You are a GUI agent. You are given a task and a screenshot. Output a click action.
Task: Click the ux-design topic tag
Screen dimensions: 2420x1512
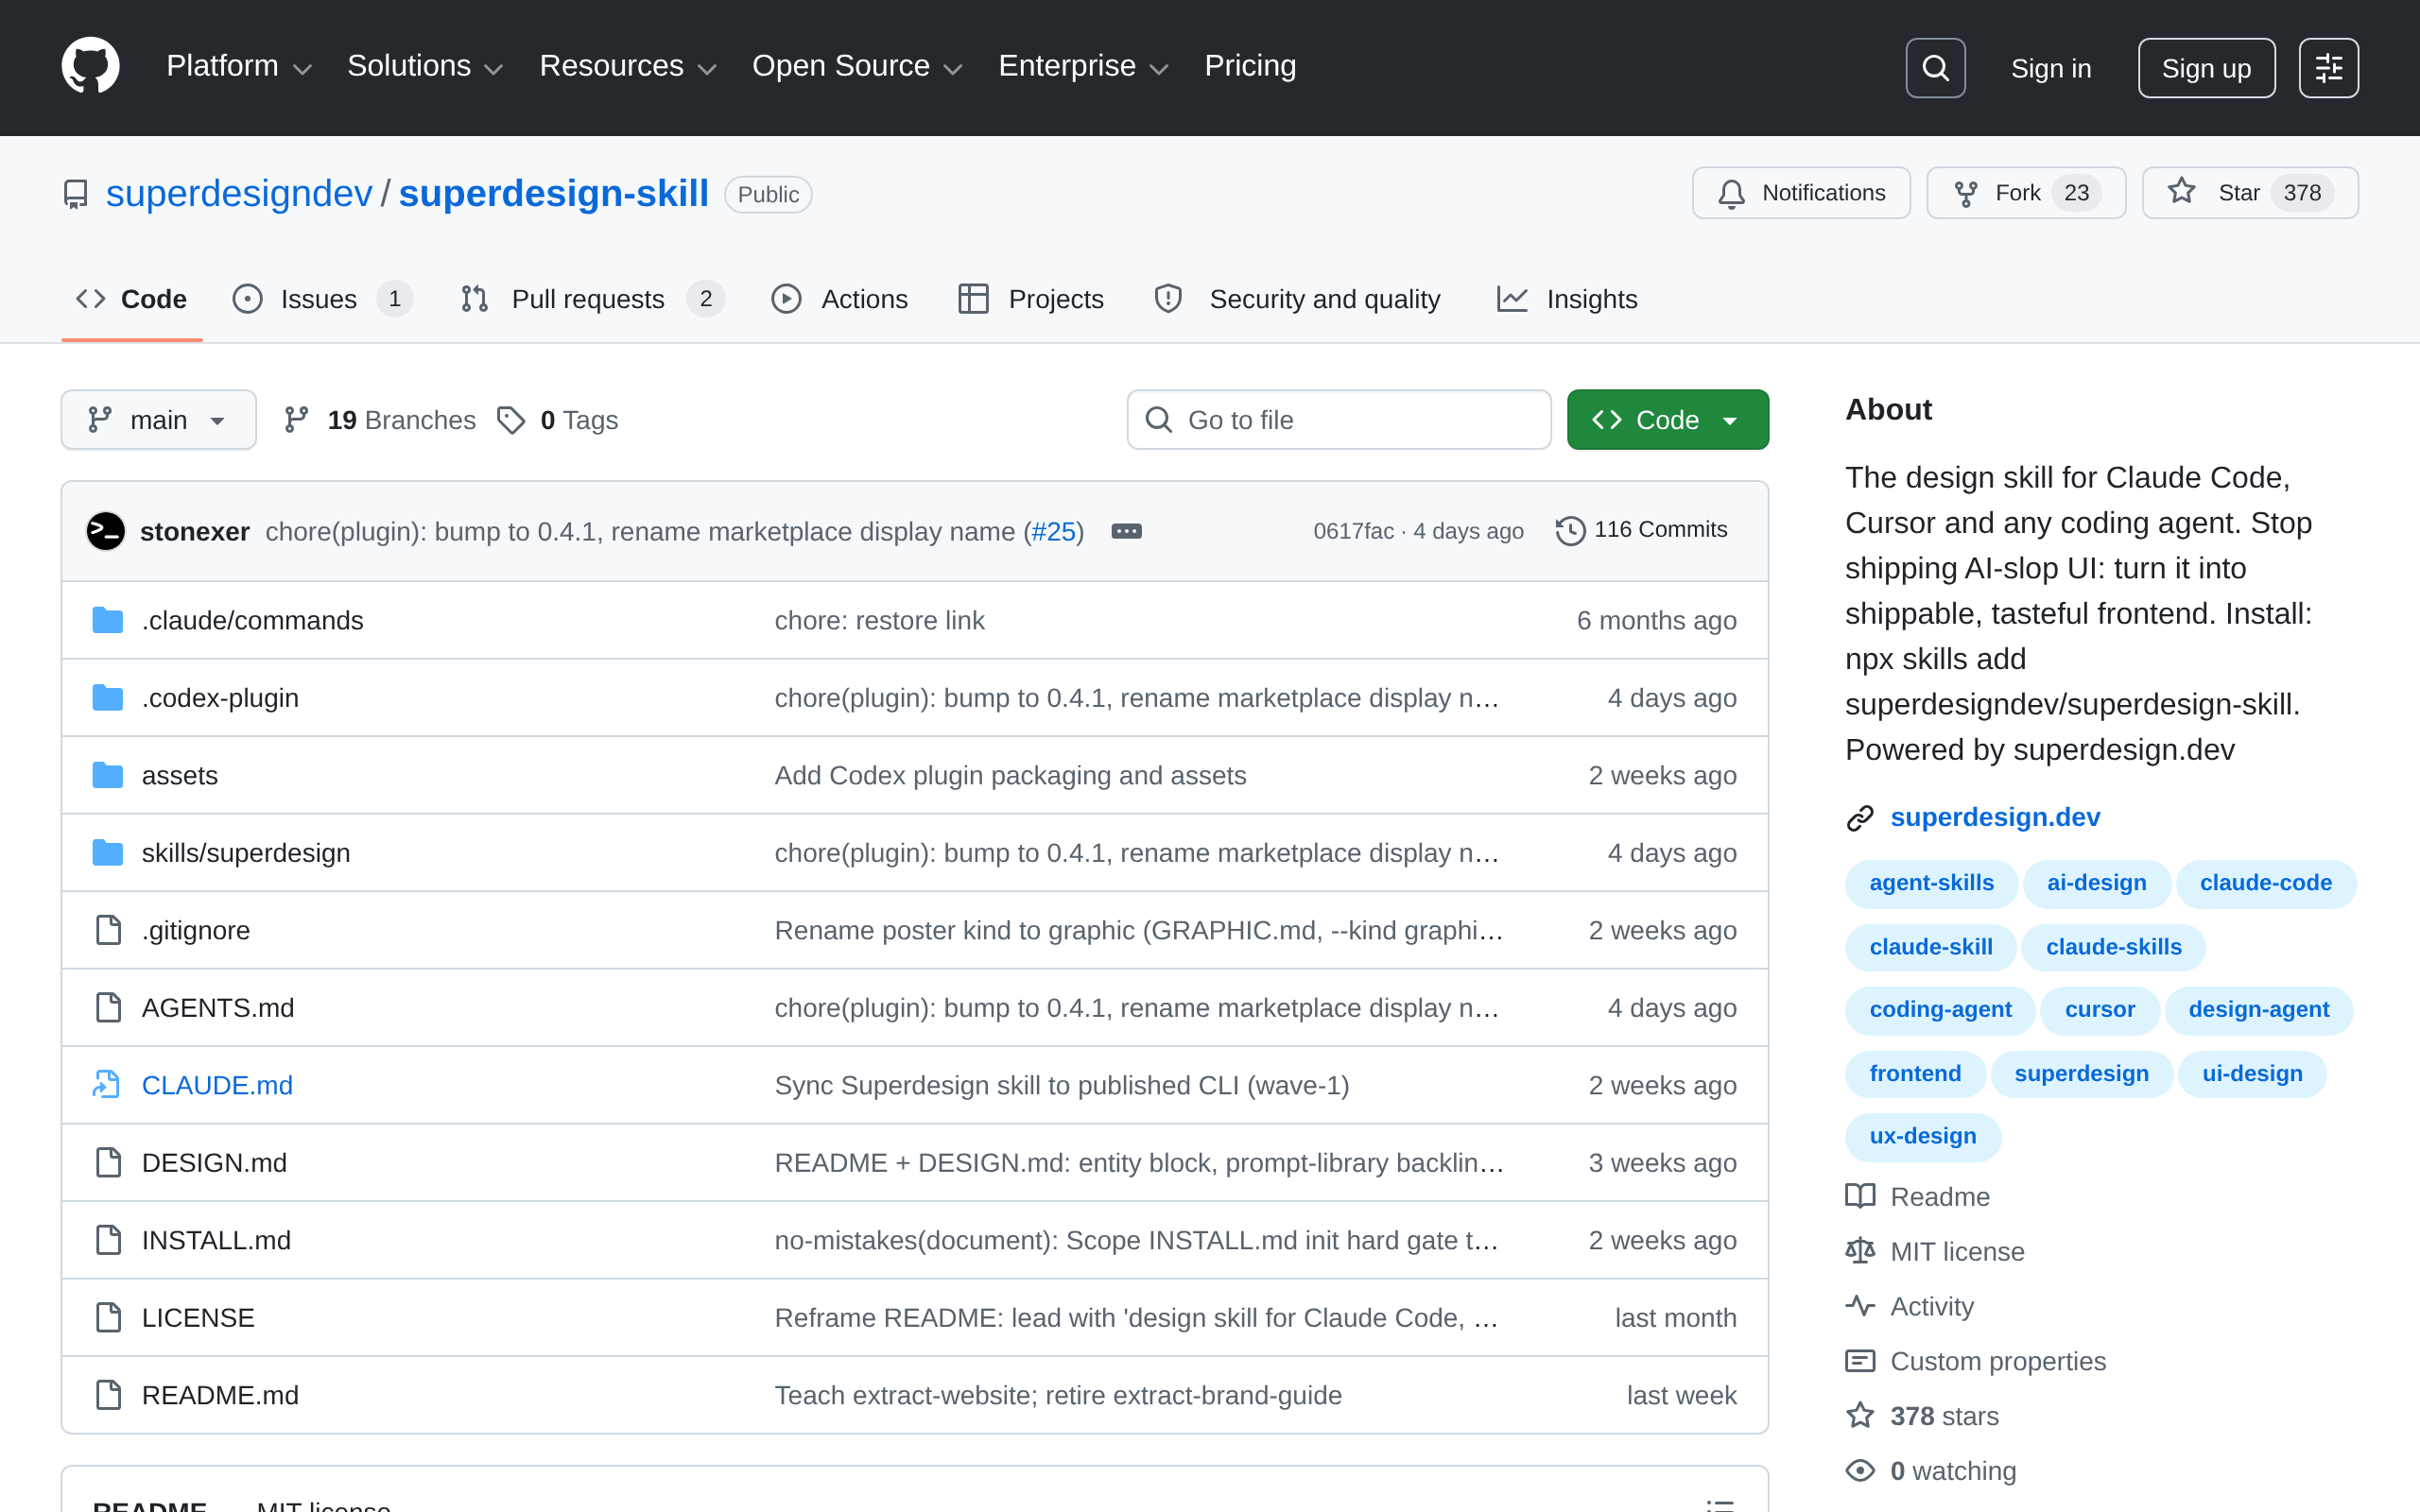(x=1922, y=1137)
